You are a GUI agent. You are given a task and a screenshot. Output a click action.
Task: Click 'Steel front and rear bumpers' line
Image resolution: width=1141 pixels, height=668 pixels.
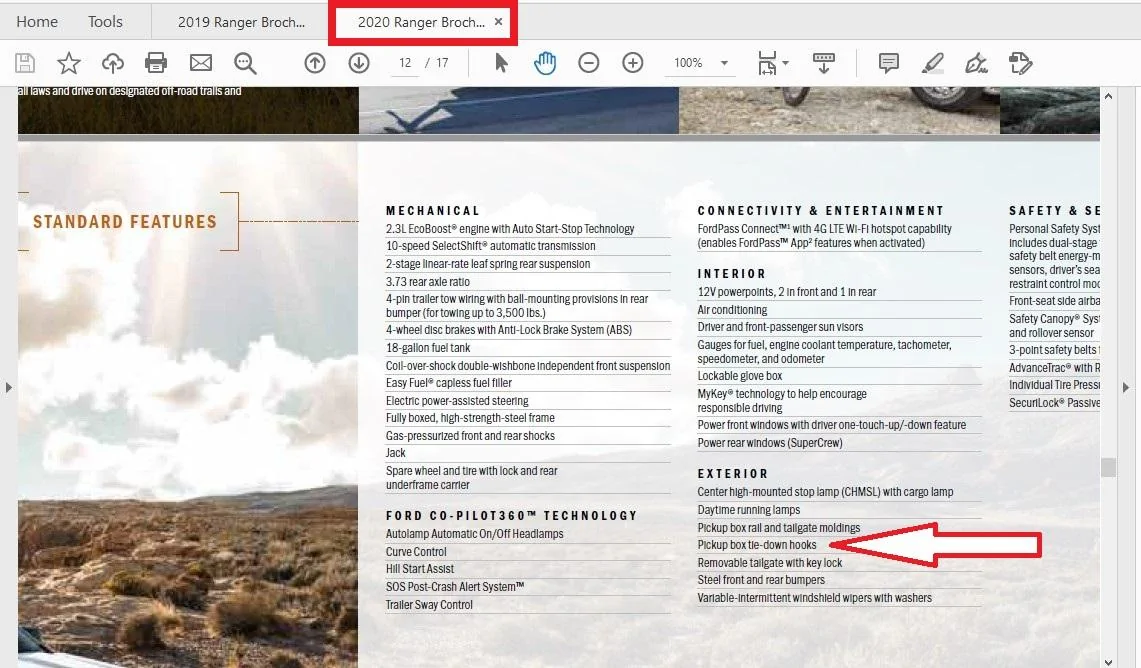coord(761,580)
